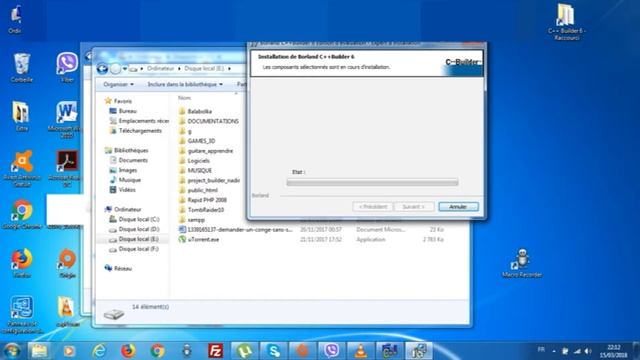Select the GAMES_3D folder
This screenshot has height=360, width=640.
click(x=197, y=141)
